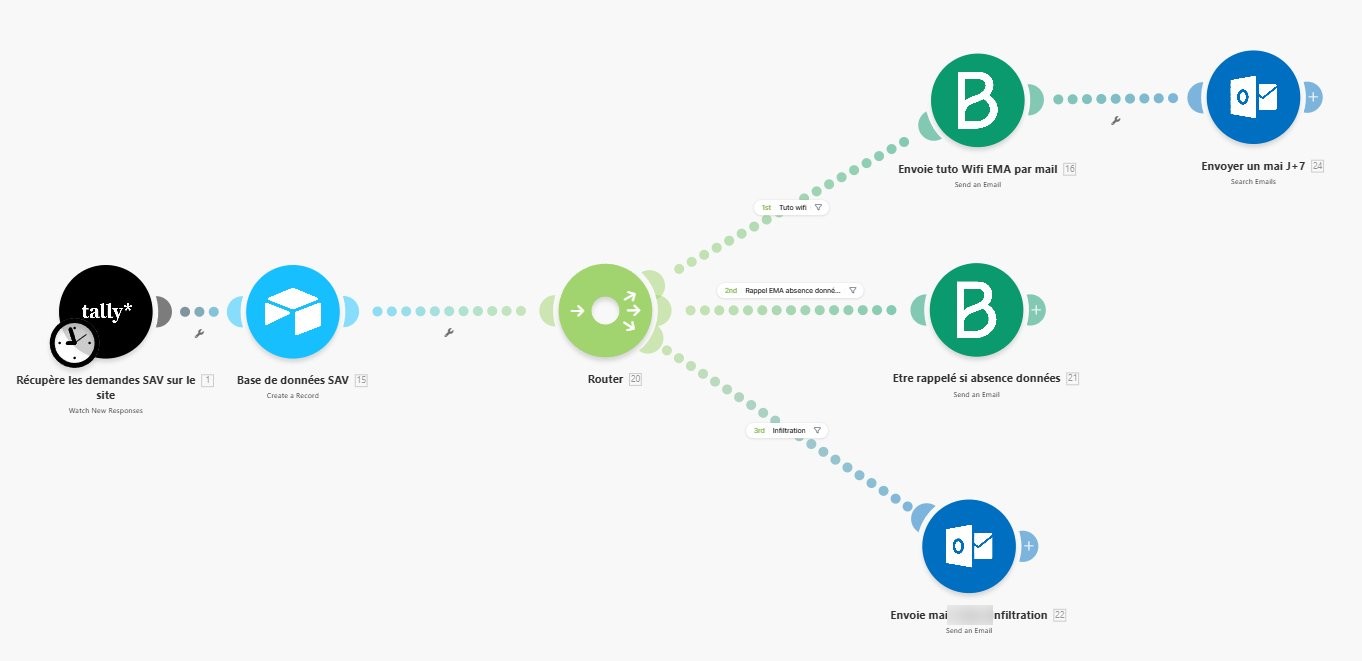The width and height of the screenshot is (1362, 661).
Task: Add a module after Envoyer un mai J+7
Action: pyautogui.click(x=1313, y=98)
